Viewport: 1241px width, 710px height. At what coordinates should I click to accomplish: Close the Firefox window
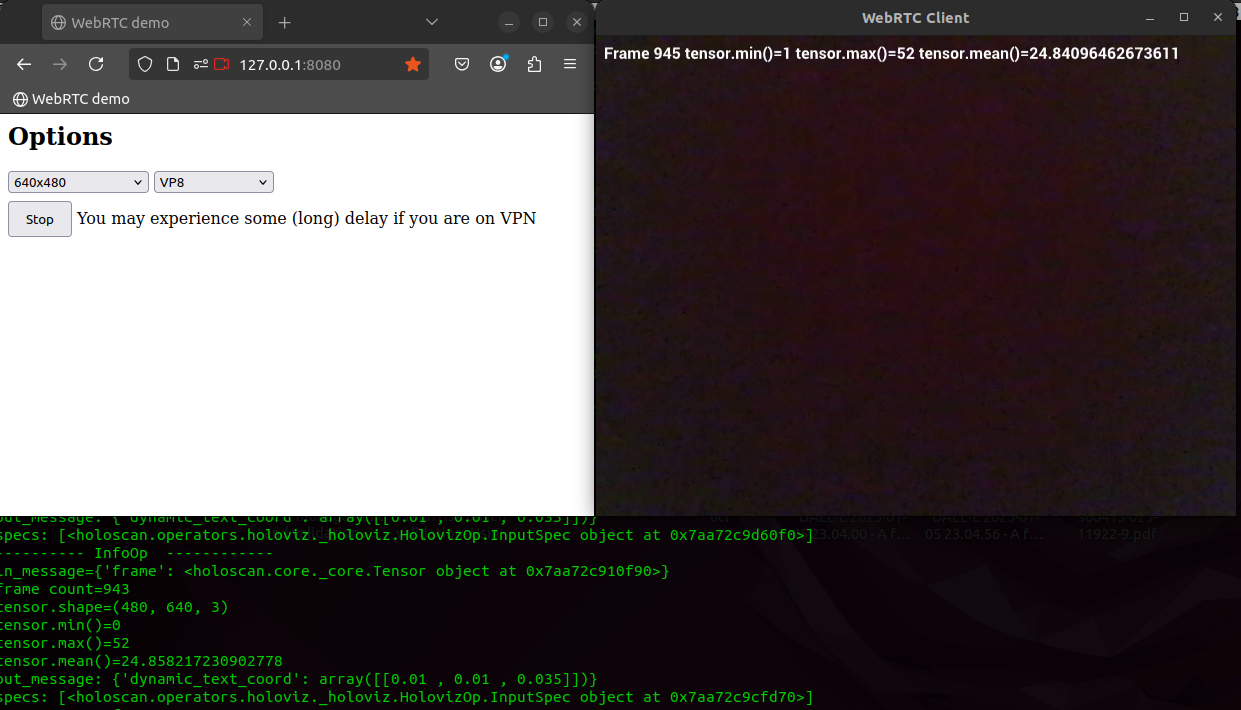(577, 22)
